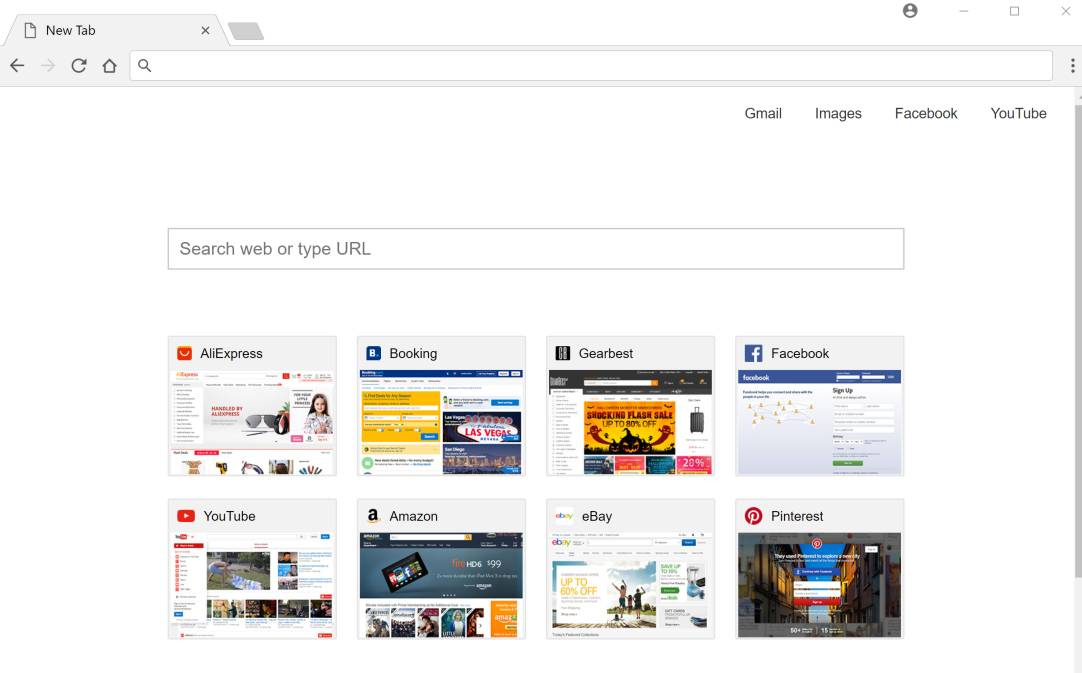Click the Pinterest tile title
Screen dimensions: 1082x673
pyautogui.click(x=797, y=516)
